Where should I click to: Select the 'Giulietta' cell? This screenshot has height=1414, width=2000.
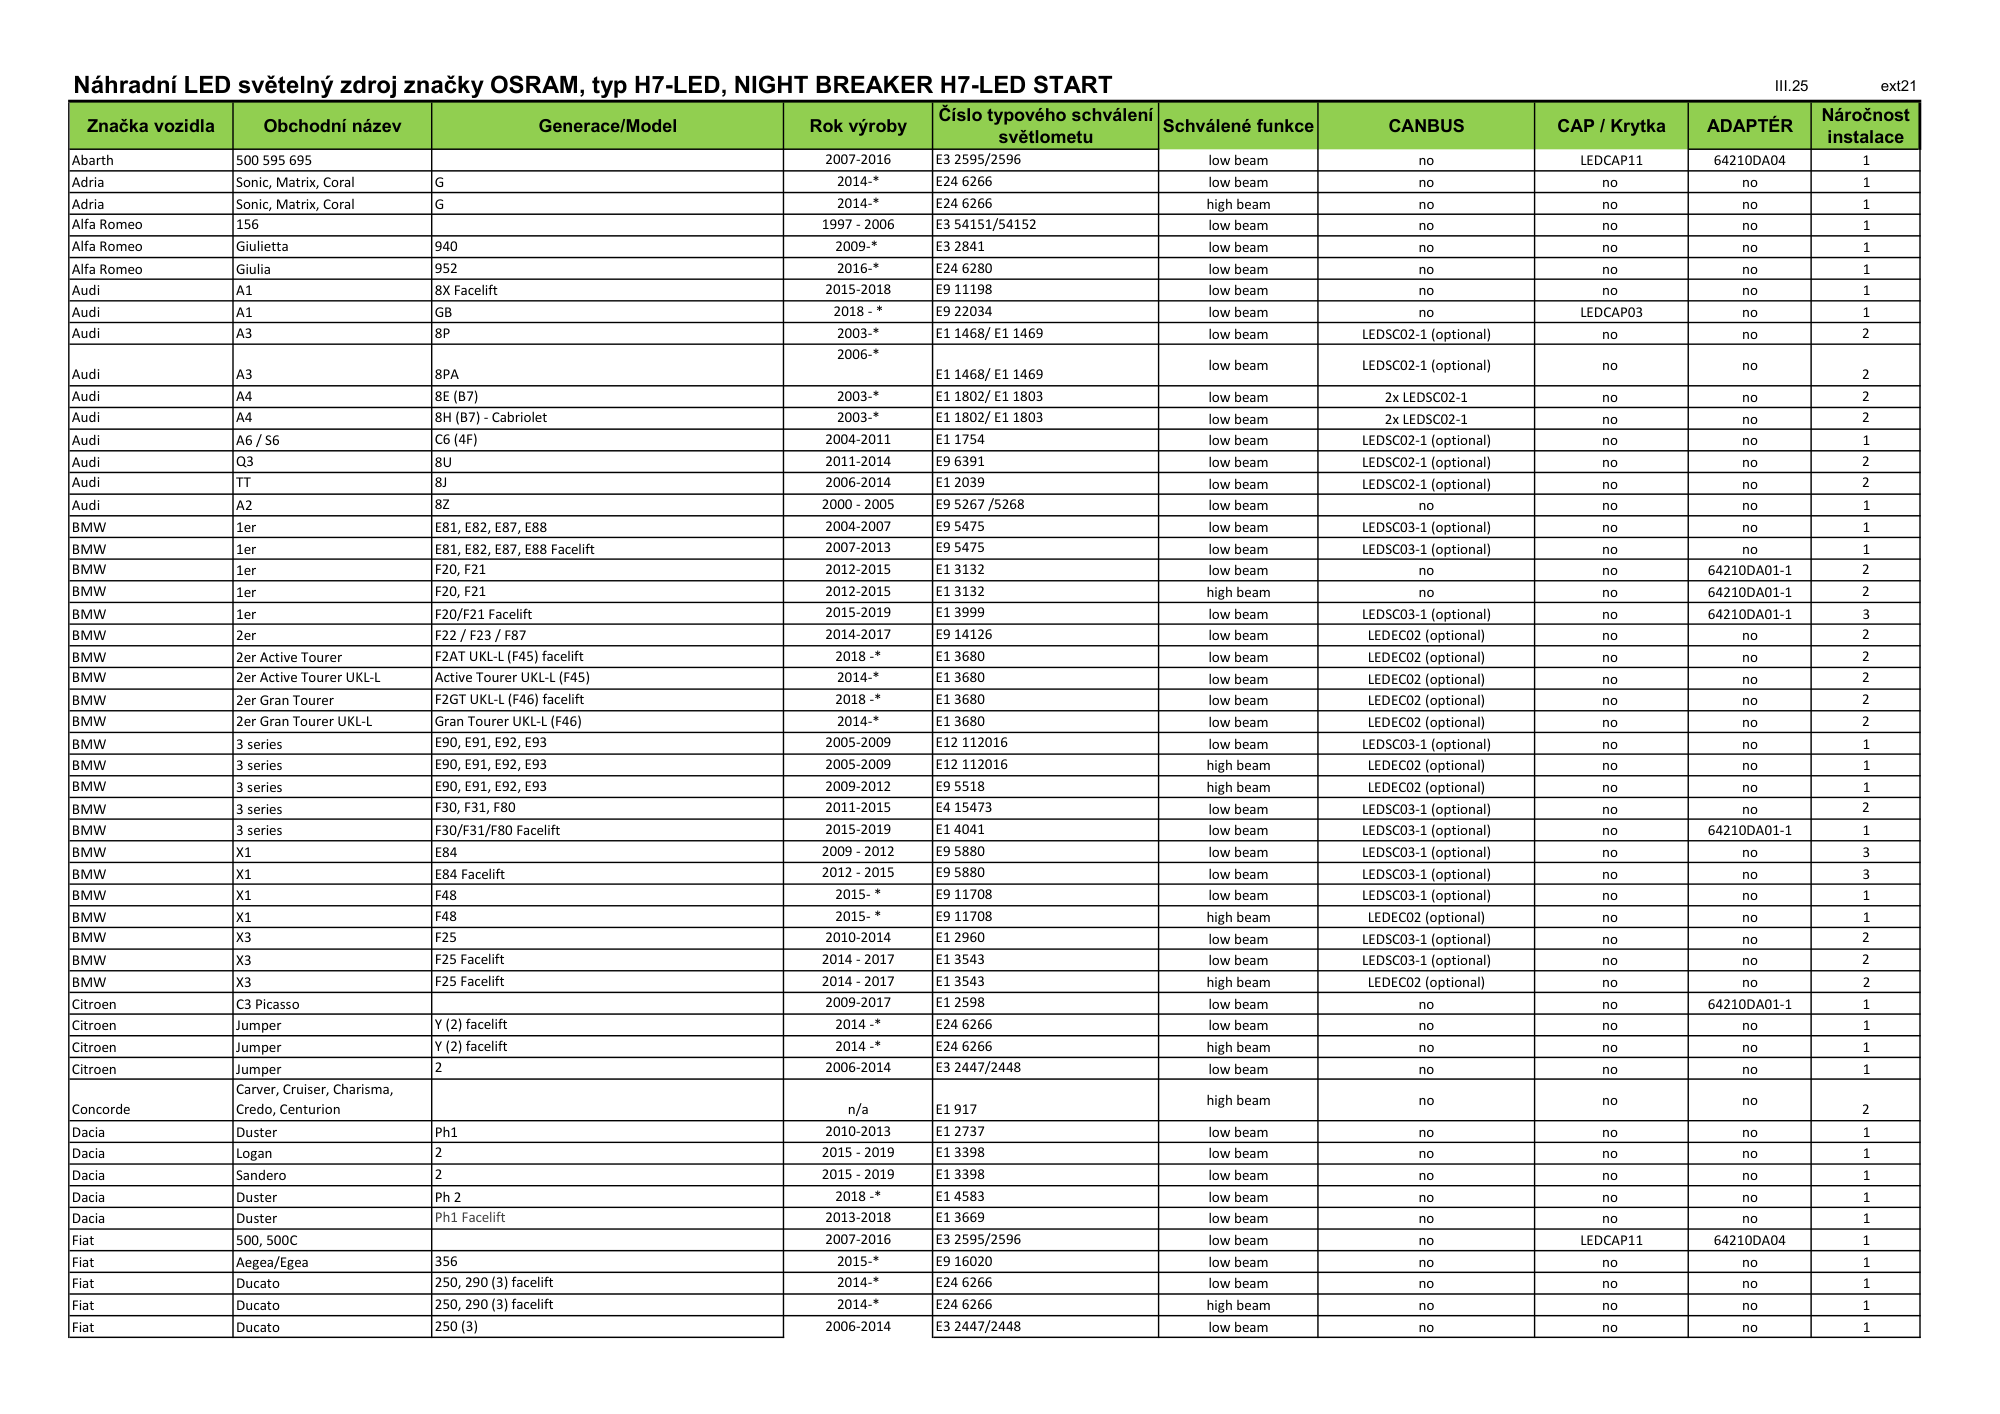332,247
